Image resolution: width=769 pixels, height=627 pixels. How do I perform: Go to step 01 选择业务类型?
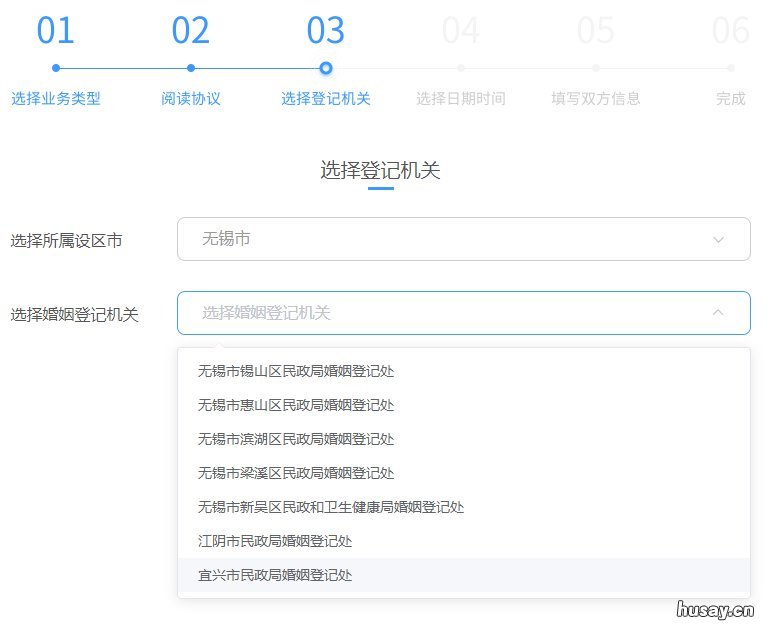pos(56,99)
